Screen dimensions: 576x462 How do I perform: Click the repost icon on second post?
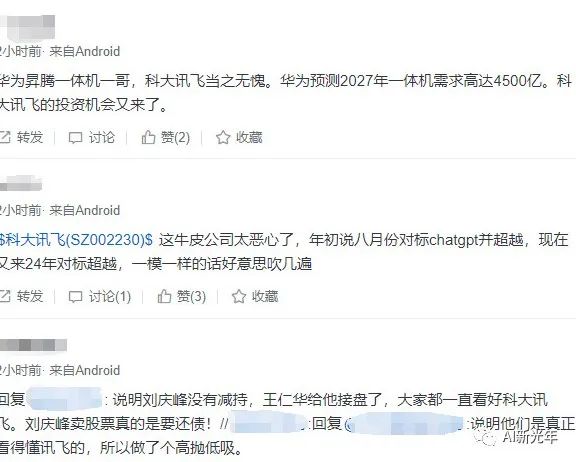[4, 296]
